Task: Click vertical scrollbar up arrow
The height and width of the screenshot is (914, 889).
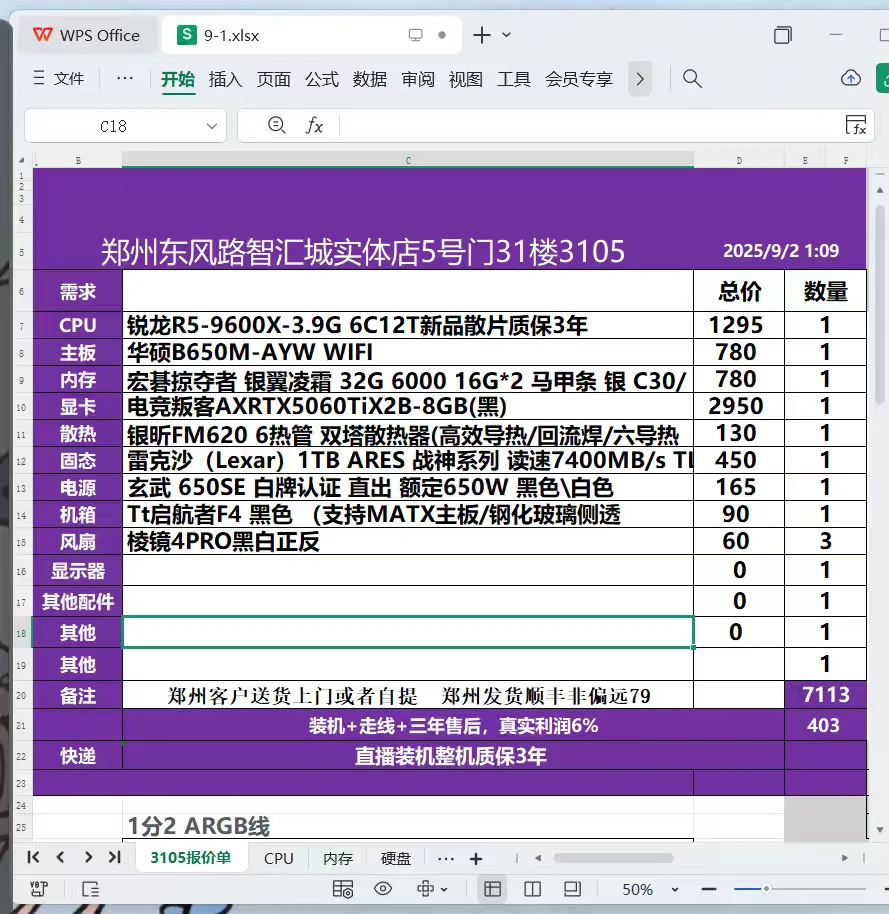Action: [880, 190]
